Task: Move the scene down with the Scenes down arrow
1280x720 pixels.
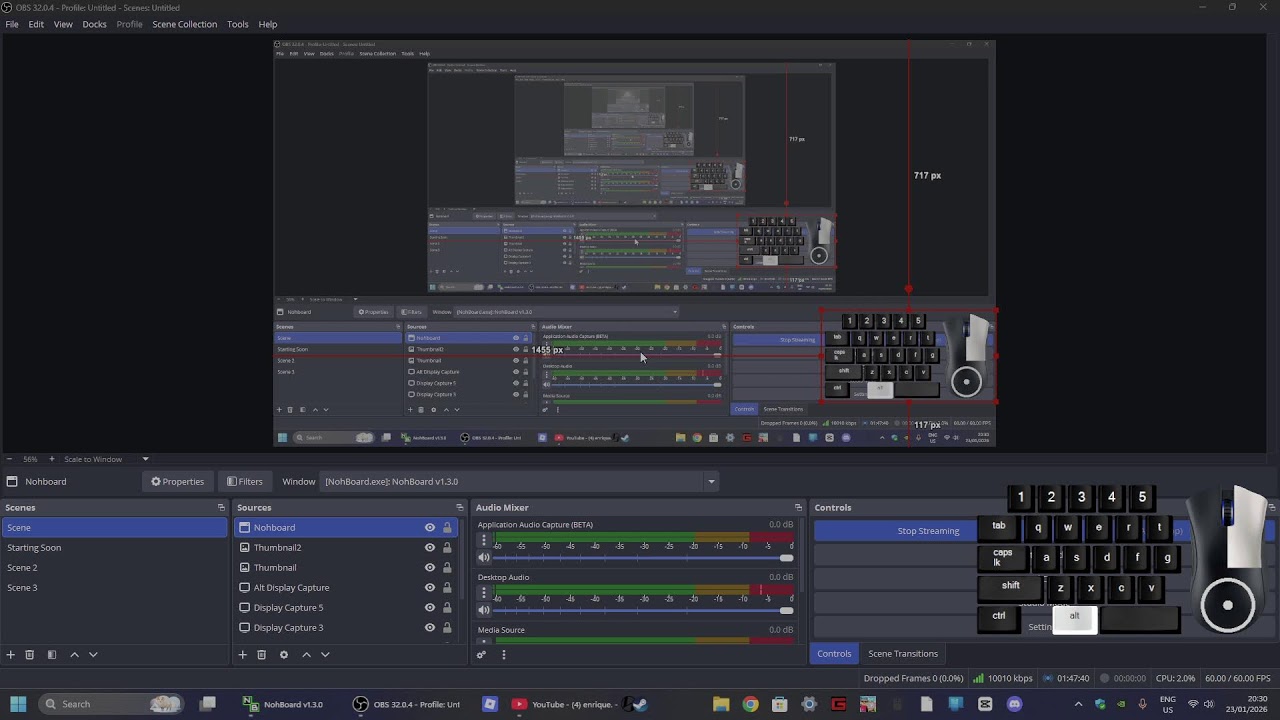Action: pos(93,655)
